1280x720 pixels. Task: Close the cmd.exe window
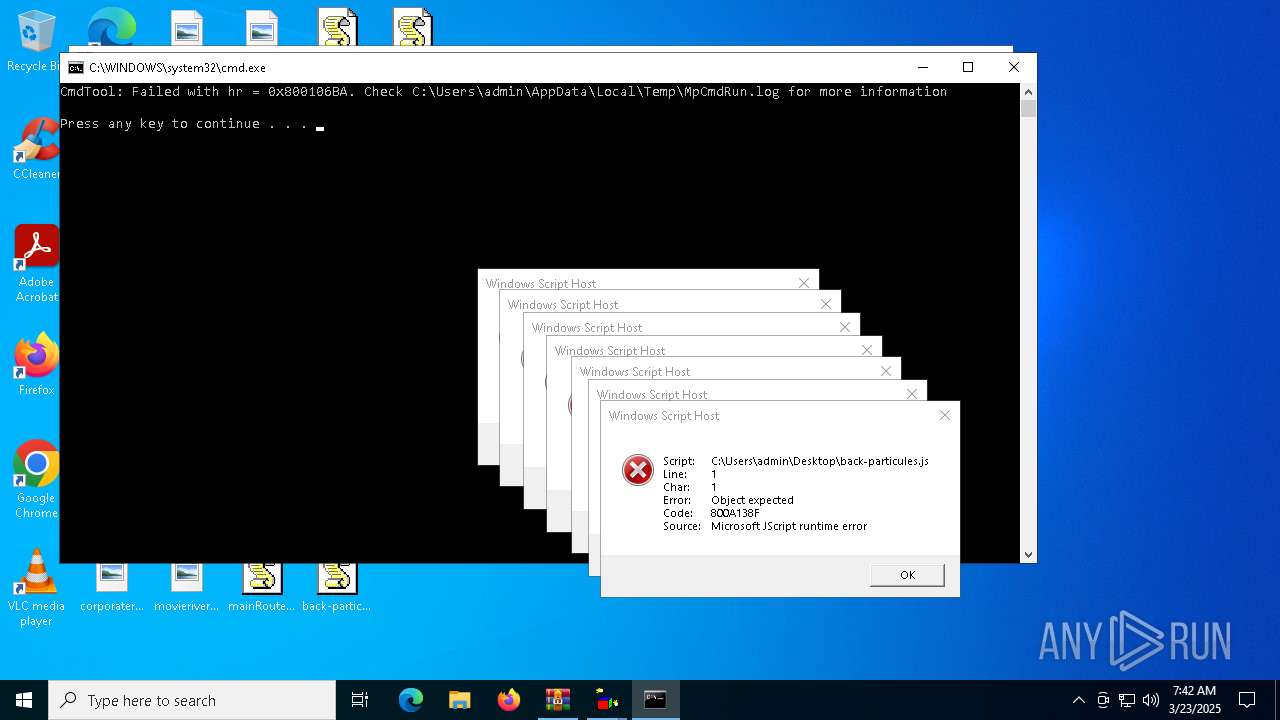coord(1014,67)
